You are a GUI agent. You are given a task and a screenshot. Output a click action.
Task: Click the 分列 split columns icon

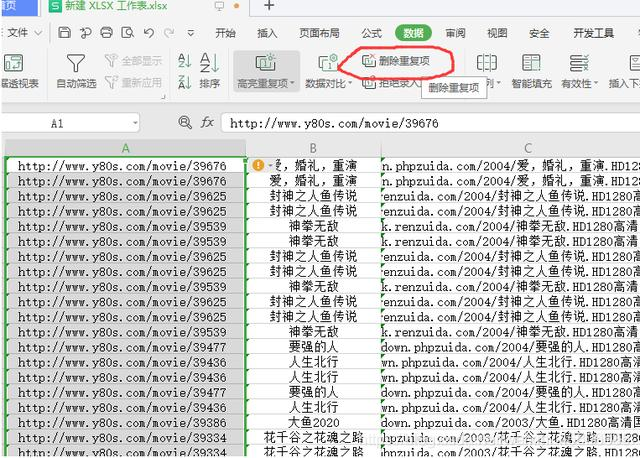(487, 63)
